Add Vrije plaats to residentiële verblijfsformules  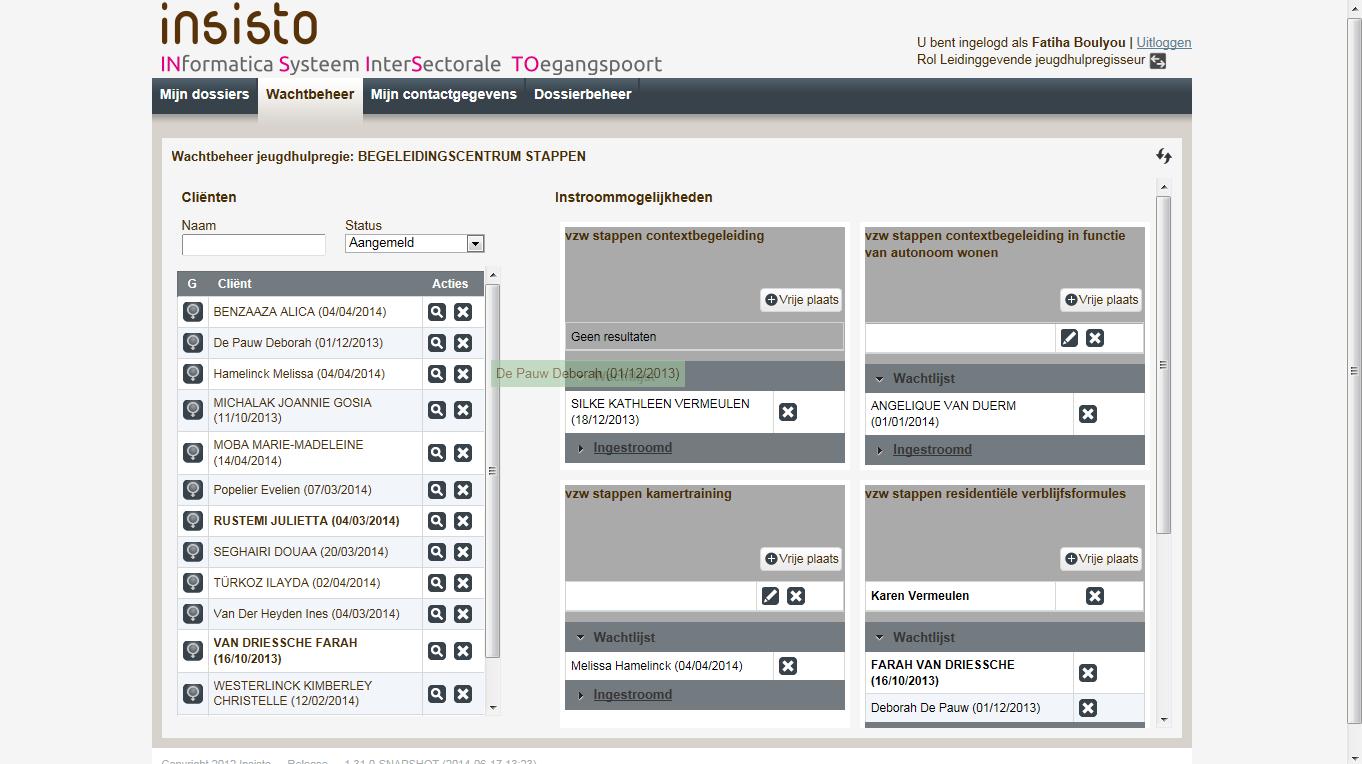[x=1101, y=559]
